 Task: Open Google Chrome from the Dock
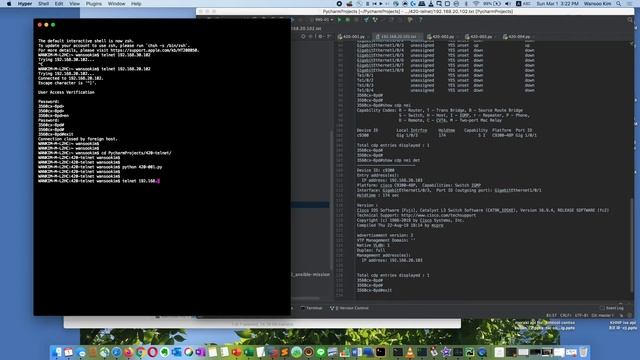click(x=140, y=352)
